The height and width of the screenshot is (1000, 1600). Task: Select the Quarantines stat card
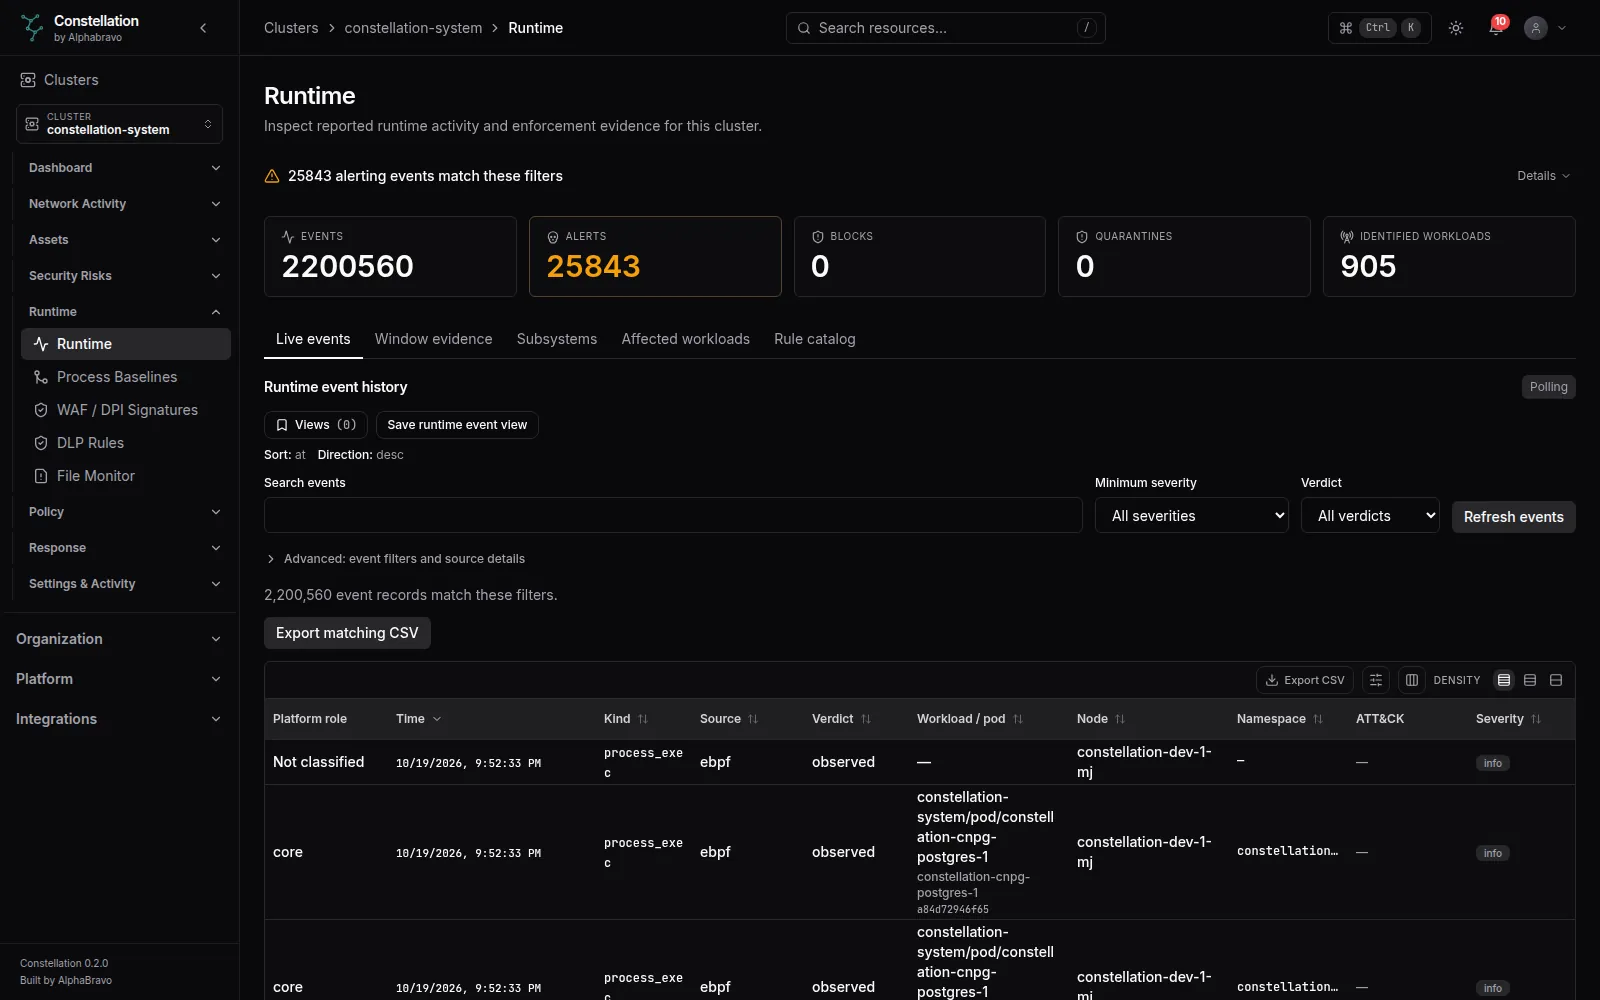[1184, 256]
